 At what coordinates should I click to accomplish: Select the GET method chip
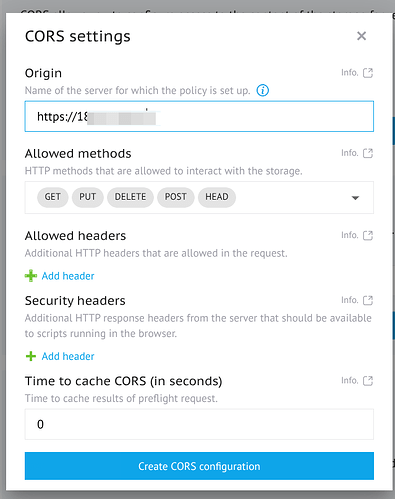[x=53, y=197]
